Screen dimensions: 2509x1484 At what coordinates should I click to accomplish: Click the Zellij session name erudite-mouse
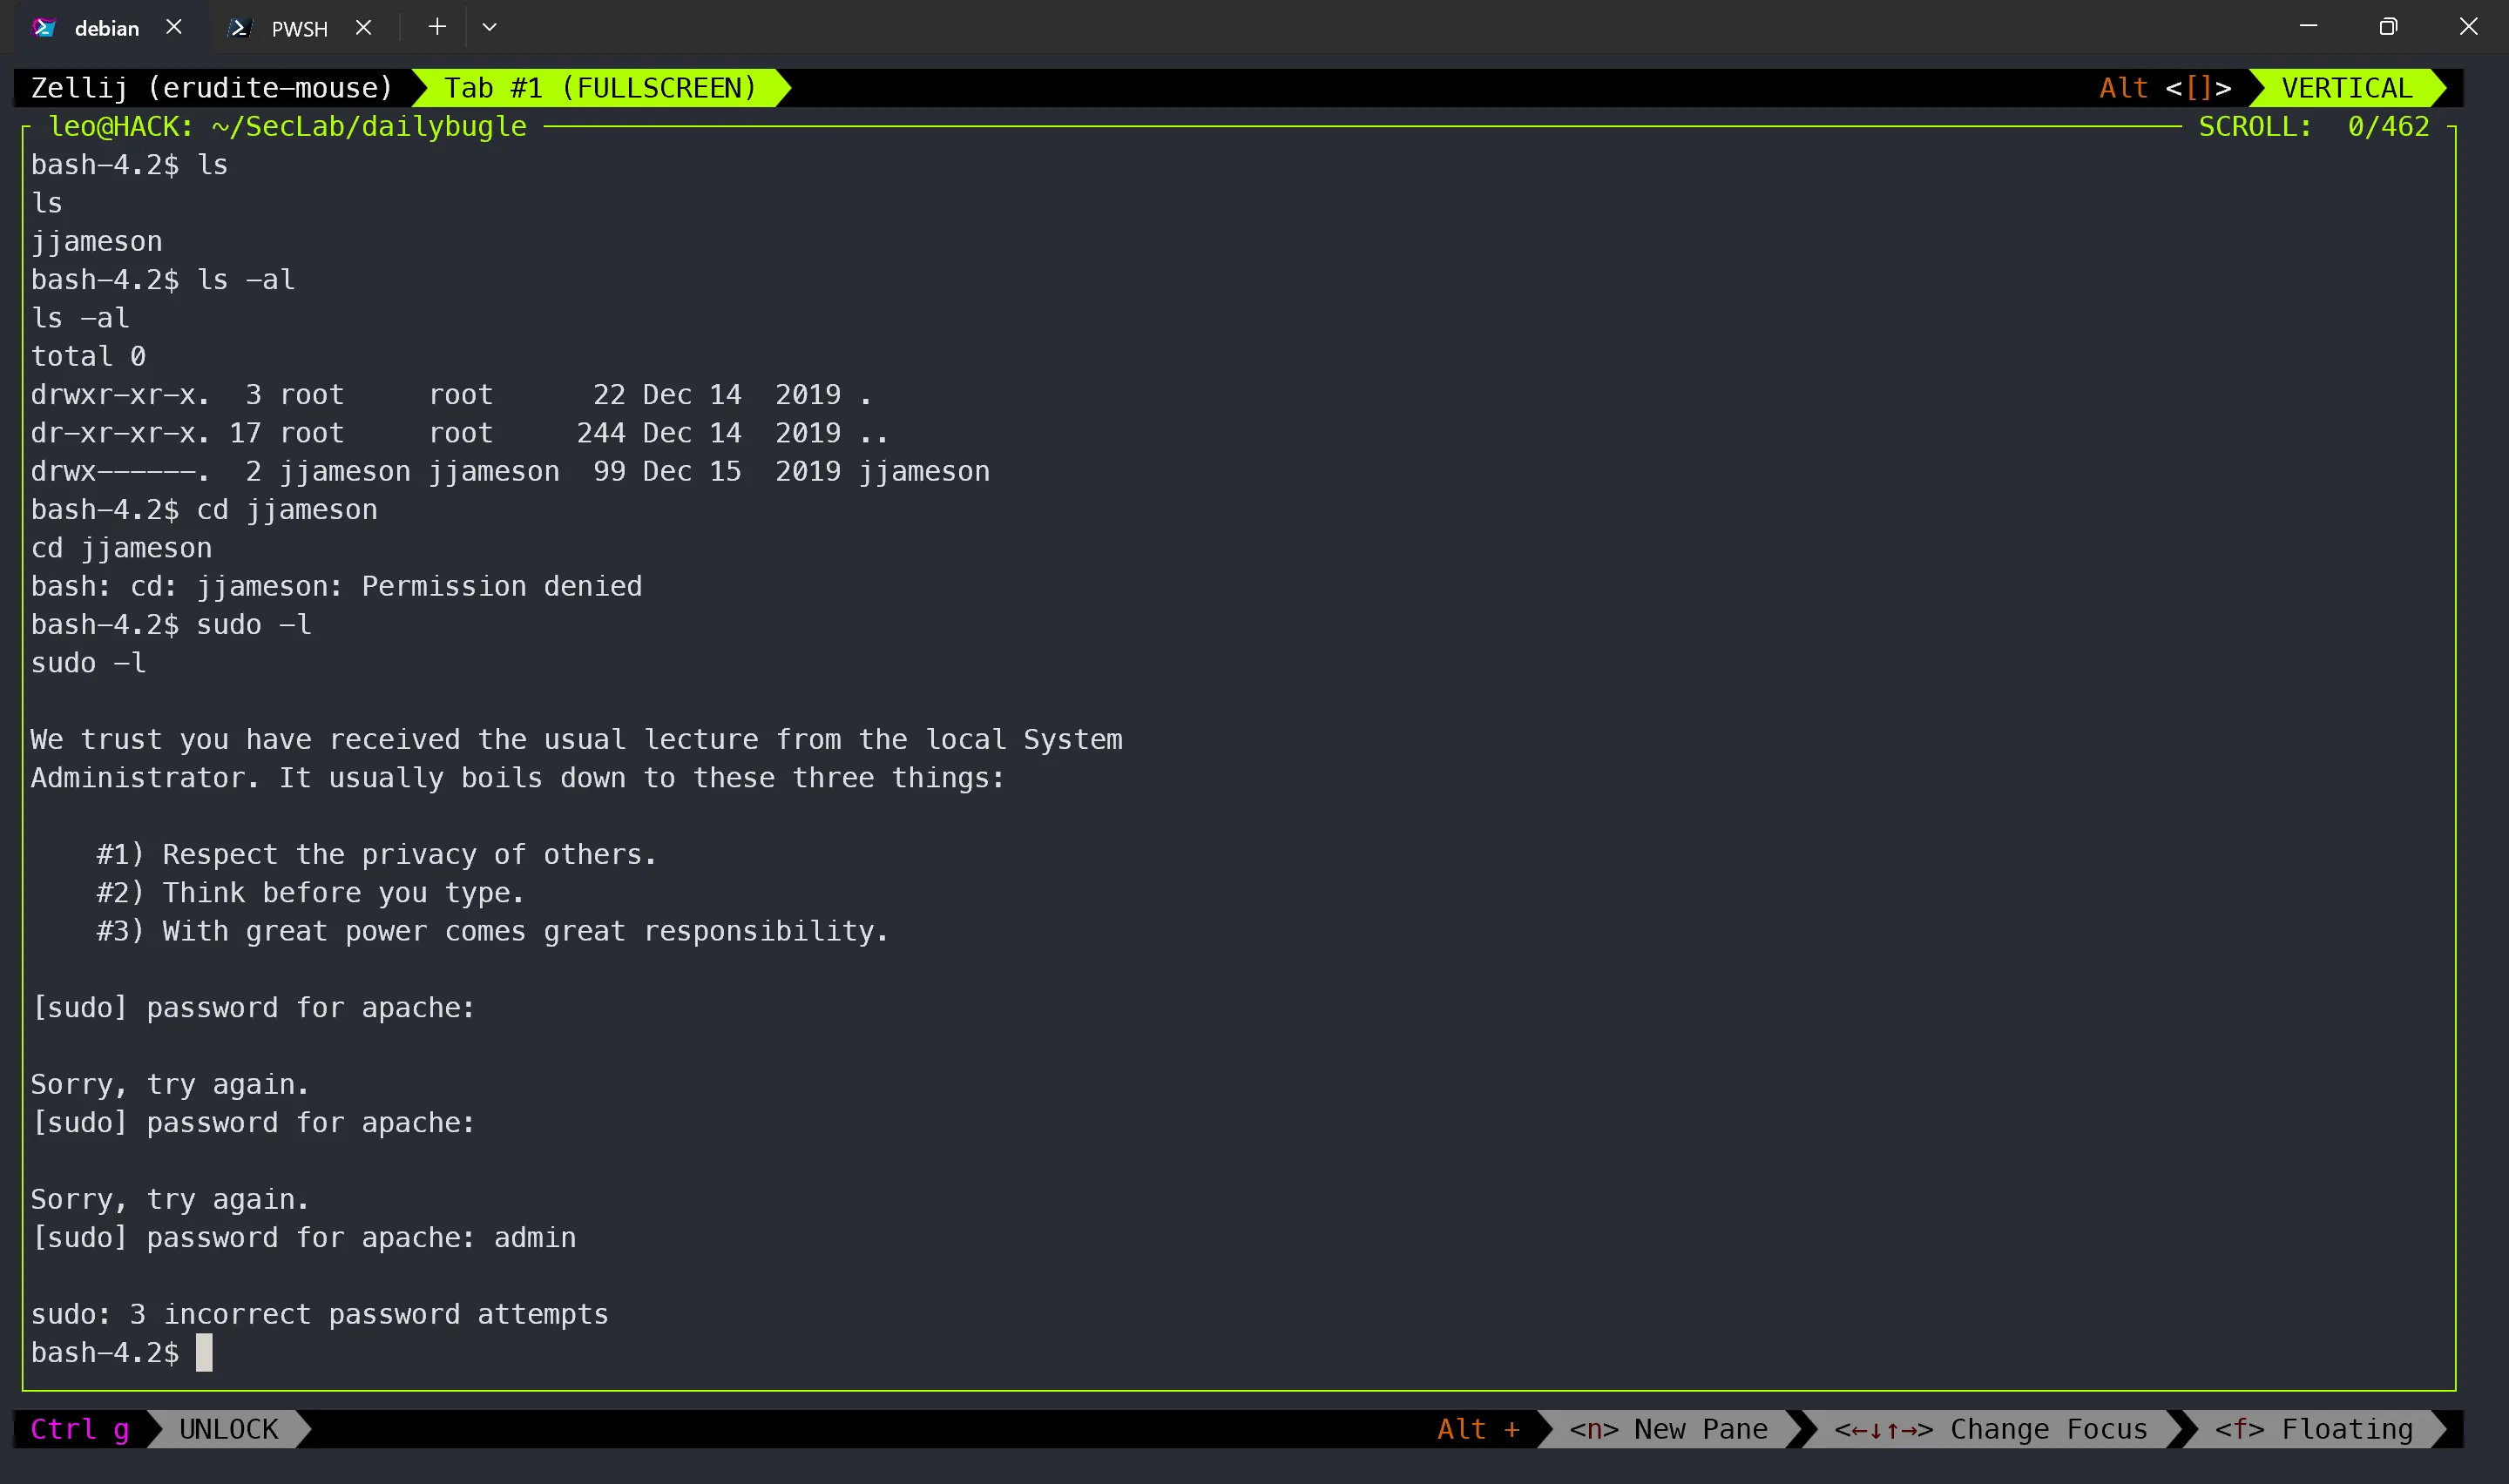coord(270,88)
